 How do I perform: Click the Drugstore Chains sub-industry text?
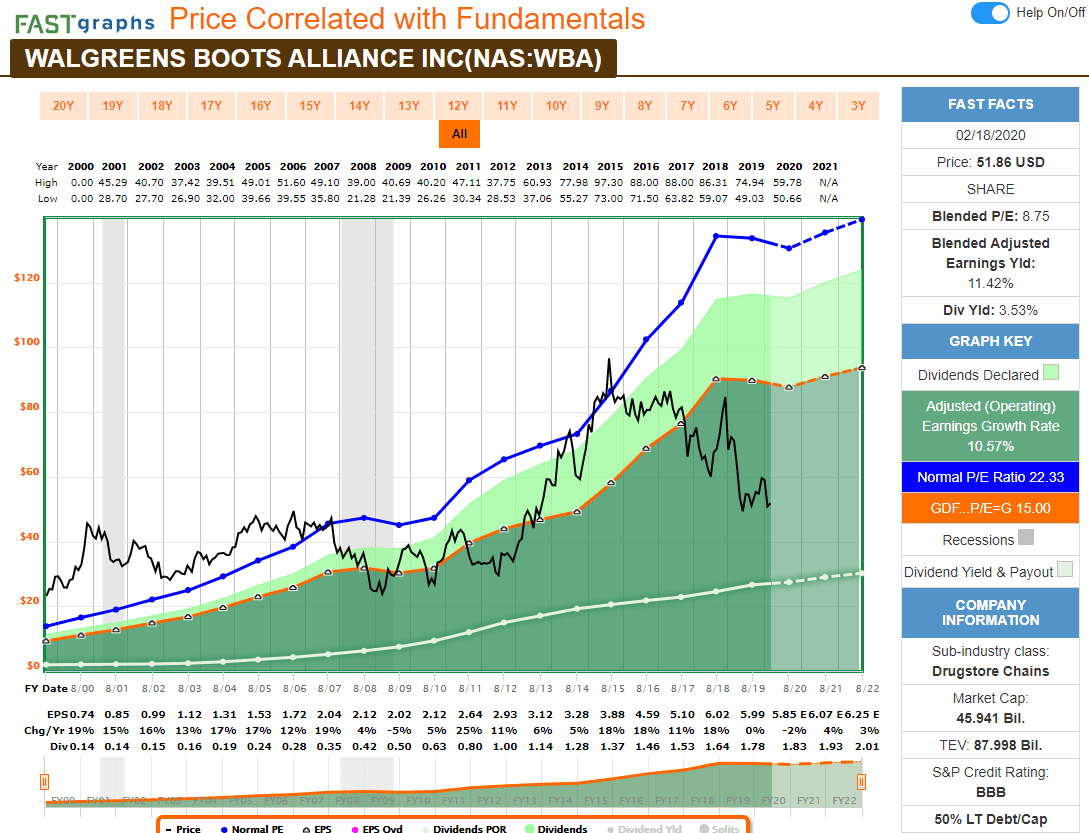[990, 671]
